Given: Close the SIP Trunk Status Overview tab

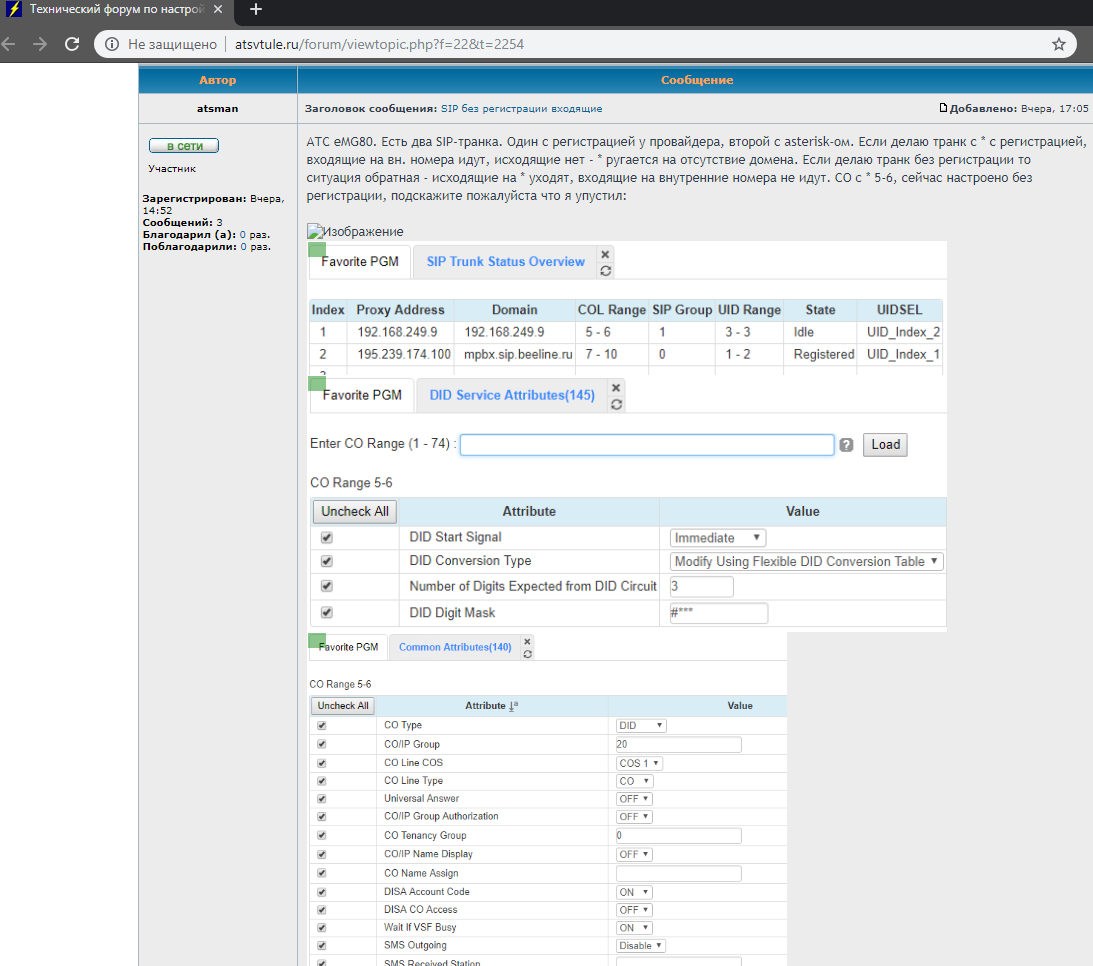Looking at the screenshot, I should pyautogui.click(x=605, y=254).
